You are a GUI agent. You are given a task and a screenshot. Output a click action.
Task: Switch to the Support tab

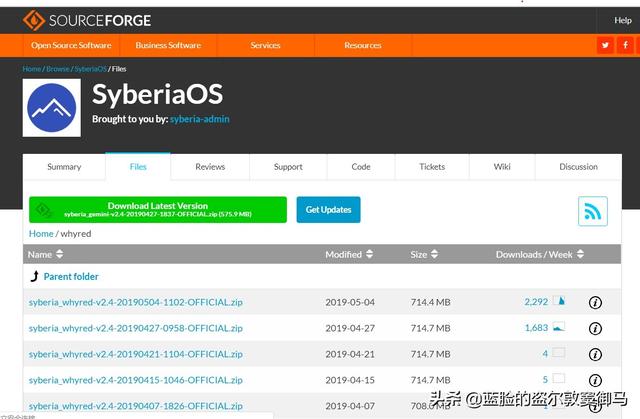click(288, 166)
